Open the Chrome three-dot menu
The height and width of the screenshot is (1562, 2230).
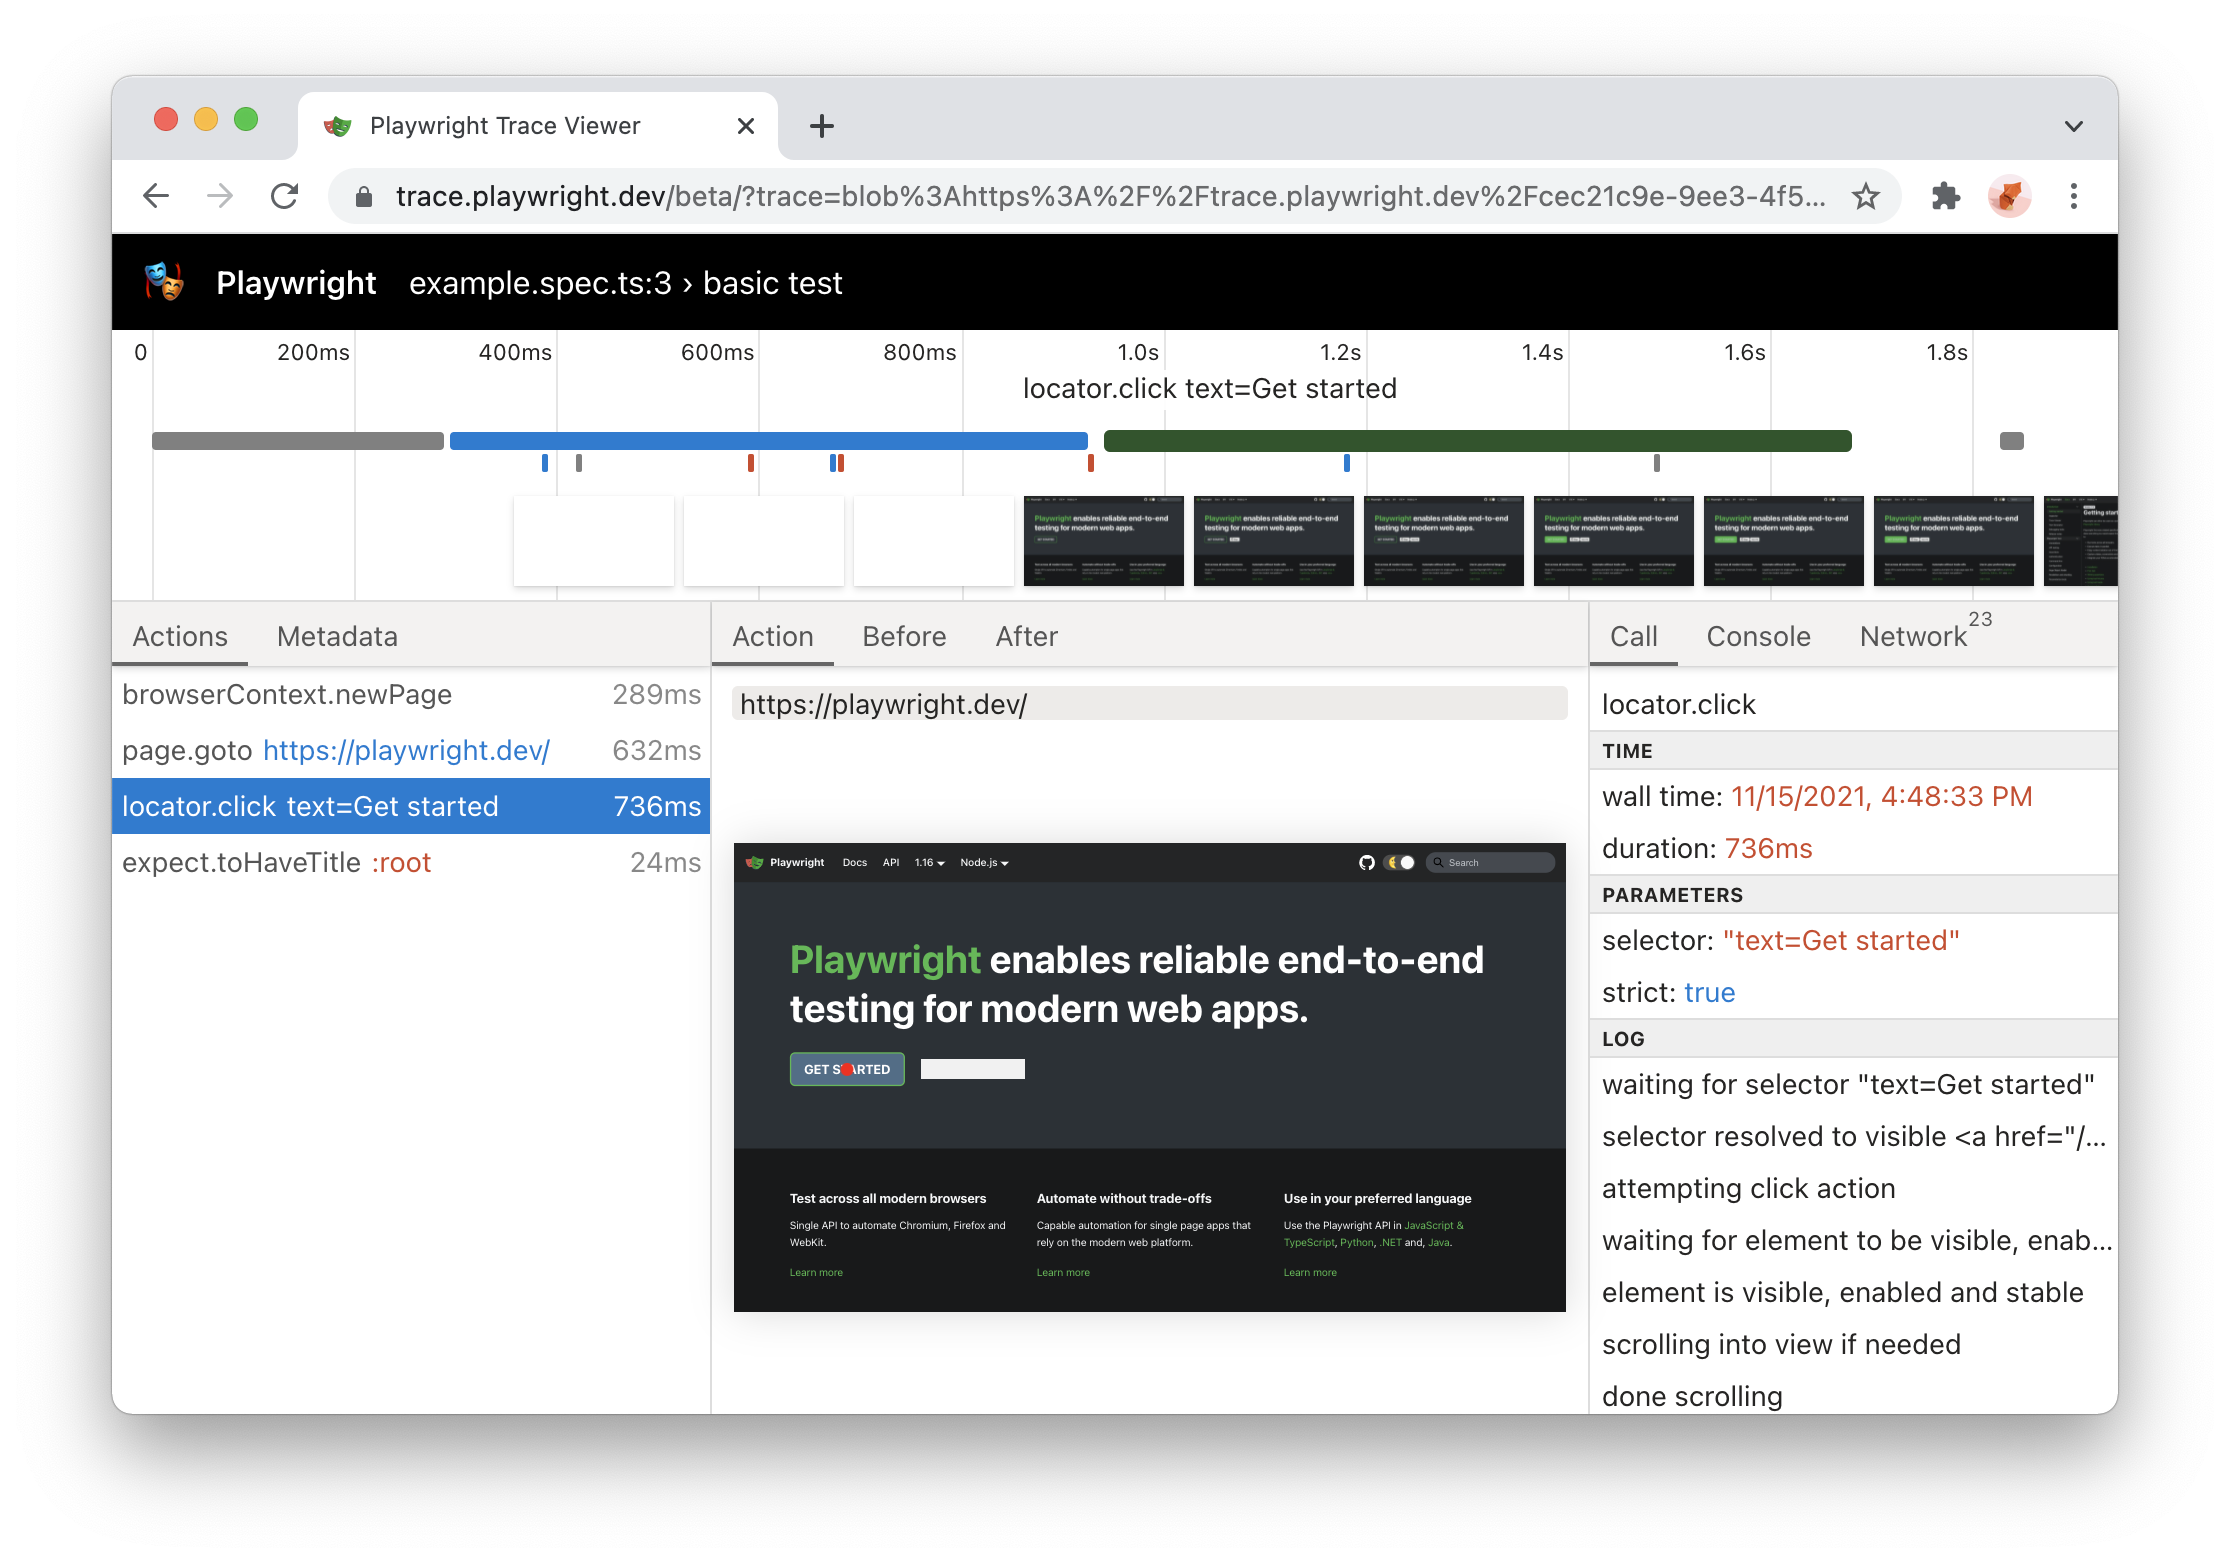pos(2074,196)
